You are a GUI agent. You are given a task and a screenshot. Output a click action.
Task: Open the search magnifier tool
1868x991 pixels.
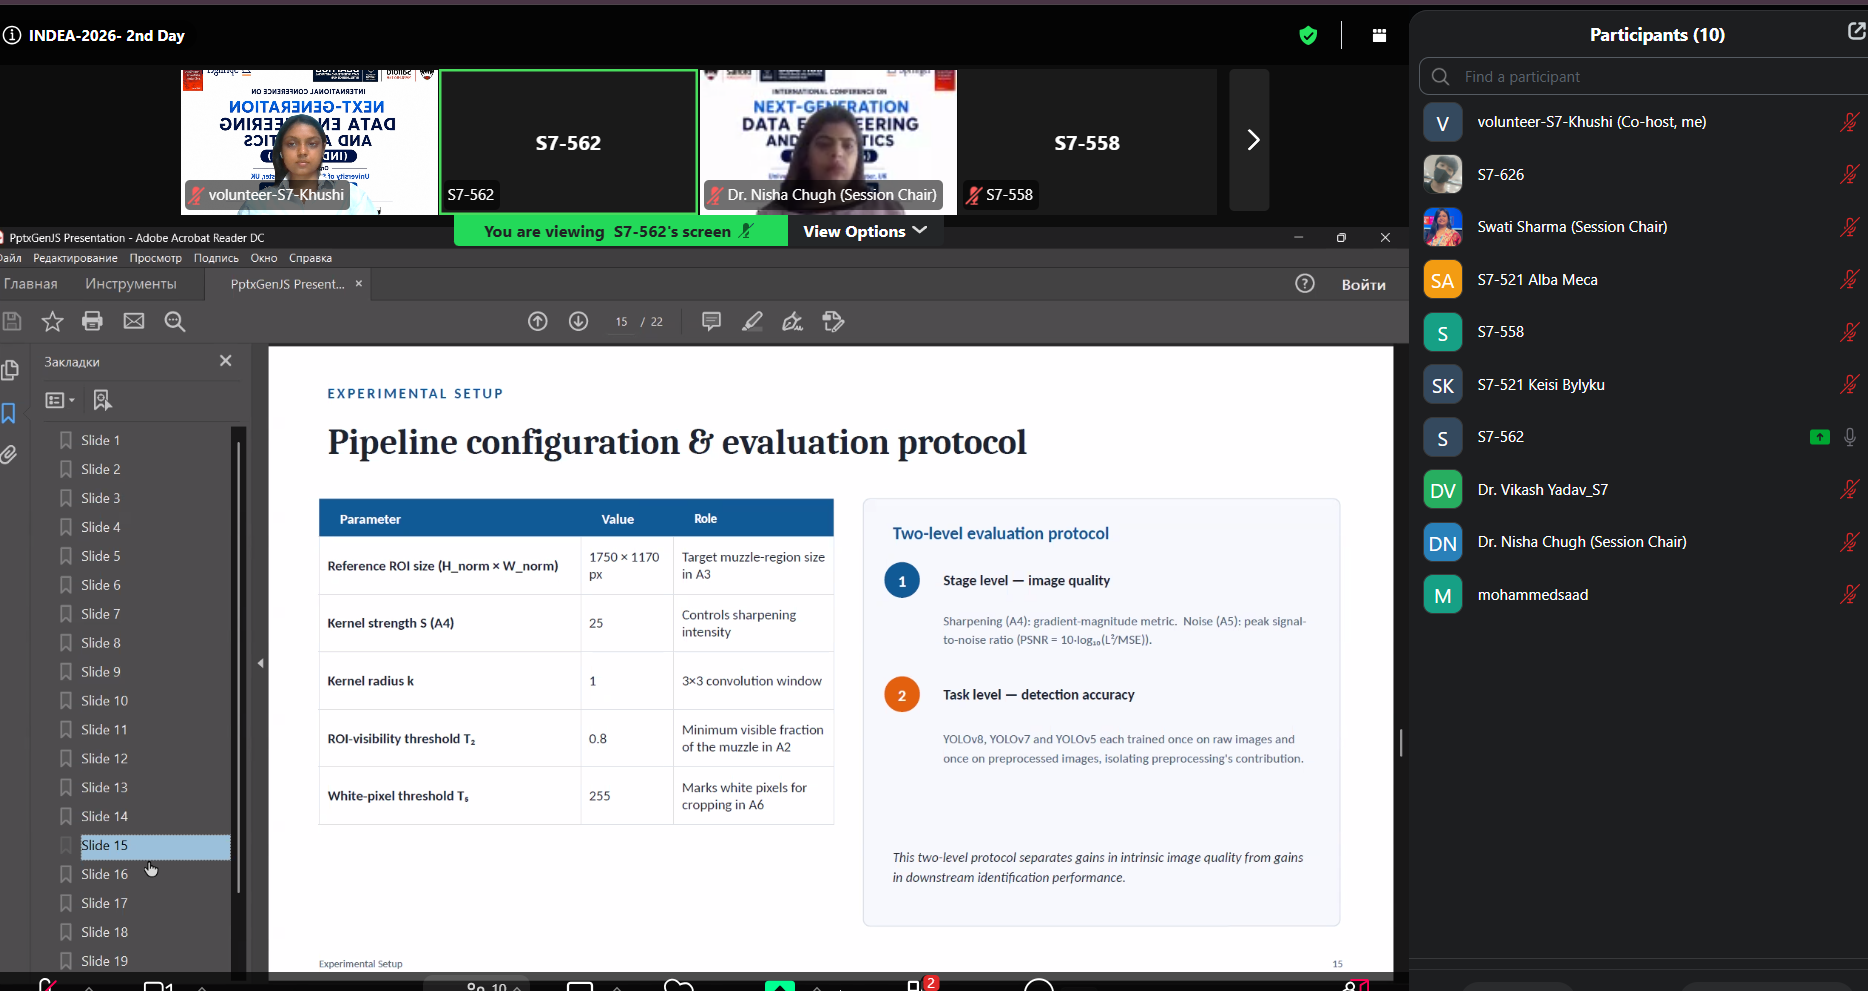(175, 321)
